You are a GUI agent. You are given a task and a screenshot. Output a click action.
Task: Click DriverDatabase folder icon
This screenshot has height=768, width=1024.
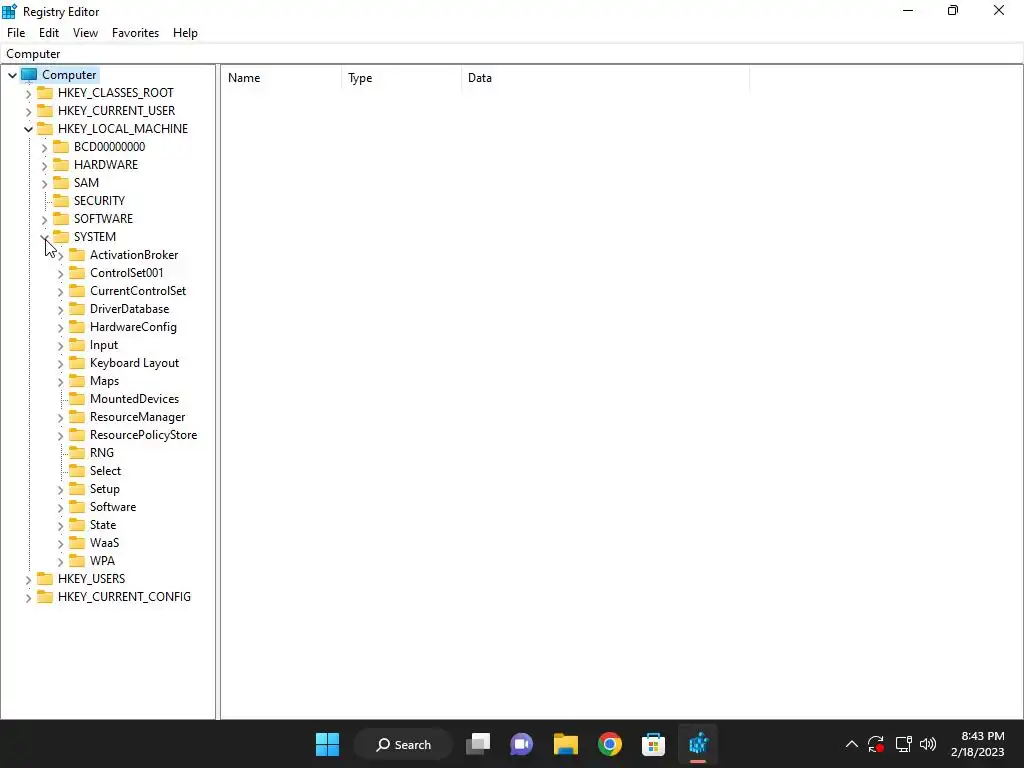(x=77, y=309)
